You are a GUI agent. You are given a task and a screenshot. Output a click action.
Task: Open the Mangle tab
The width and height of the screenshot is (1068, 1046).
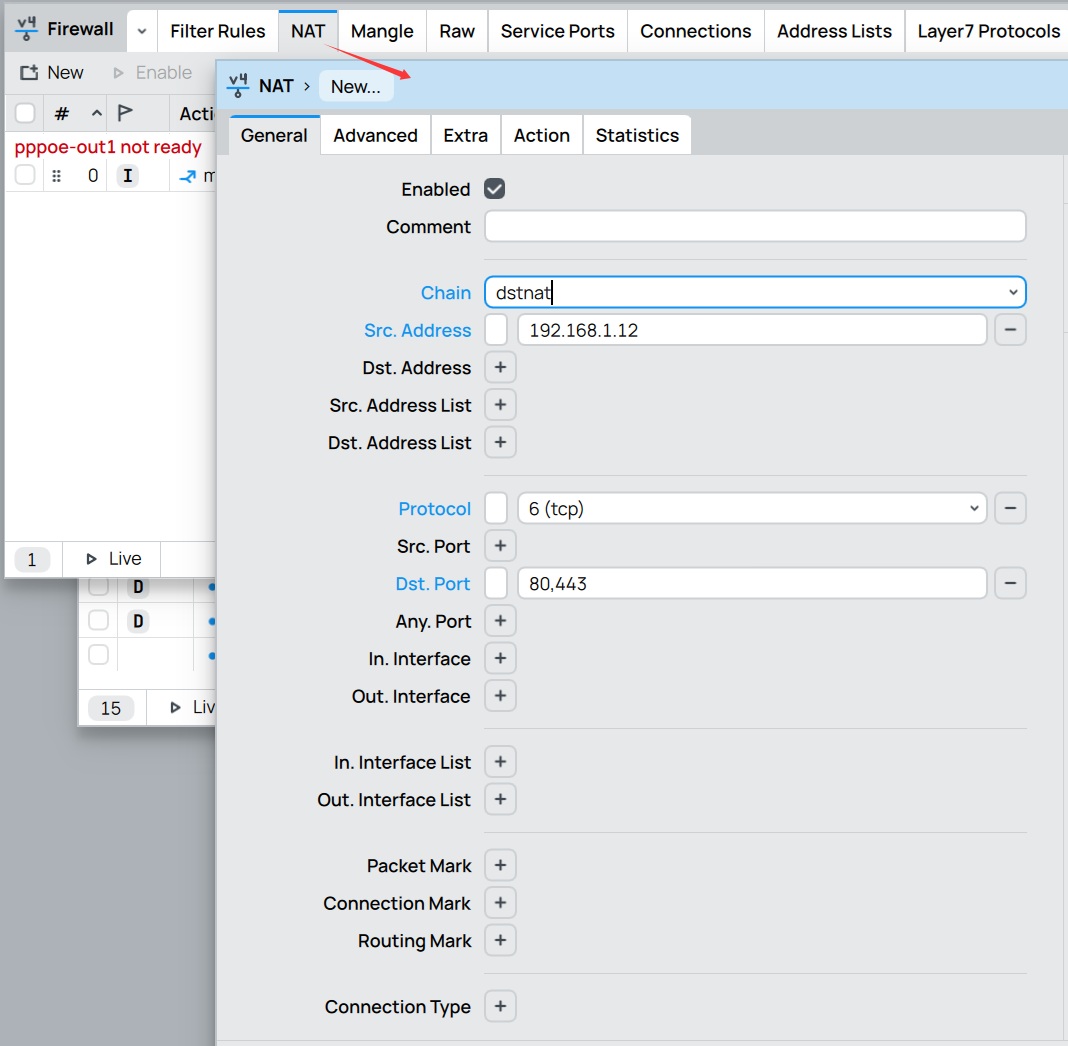pos(382,31)
